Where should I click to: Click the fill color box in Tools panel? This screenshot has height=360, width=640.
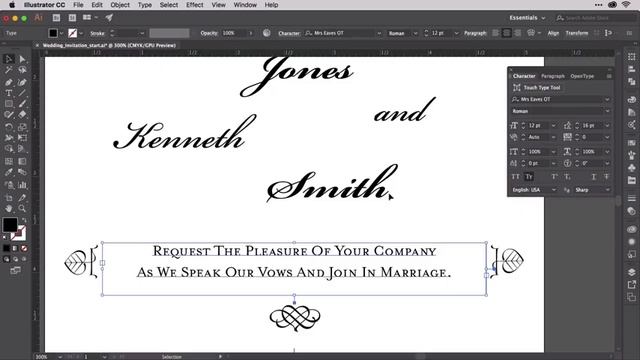tap(10, 225)
